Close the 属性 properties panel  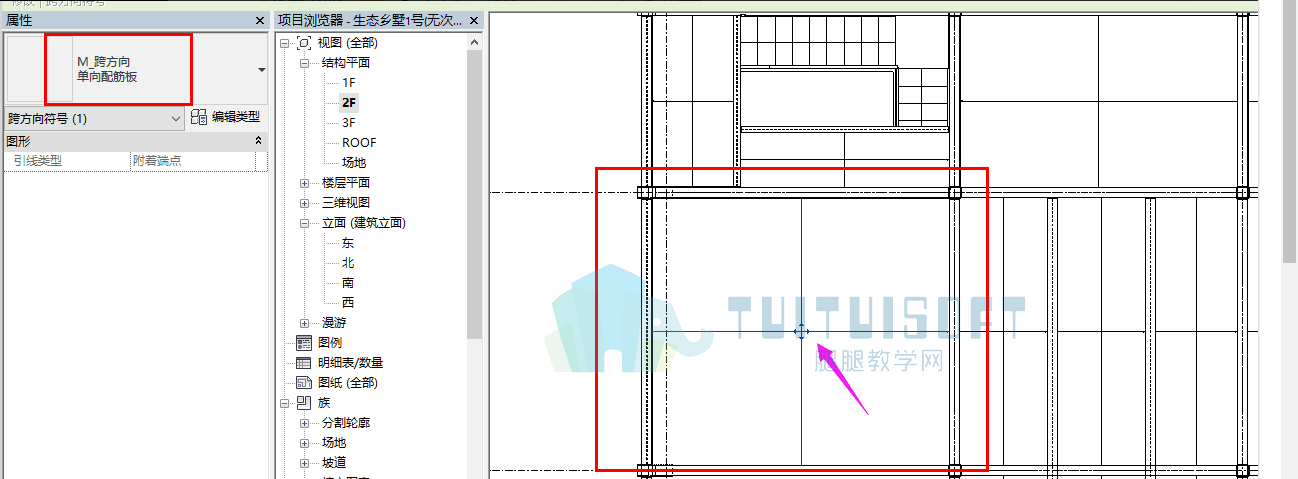(260, 20)
